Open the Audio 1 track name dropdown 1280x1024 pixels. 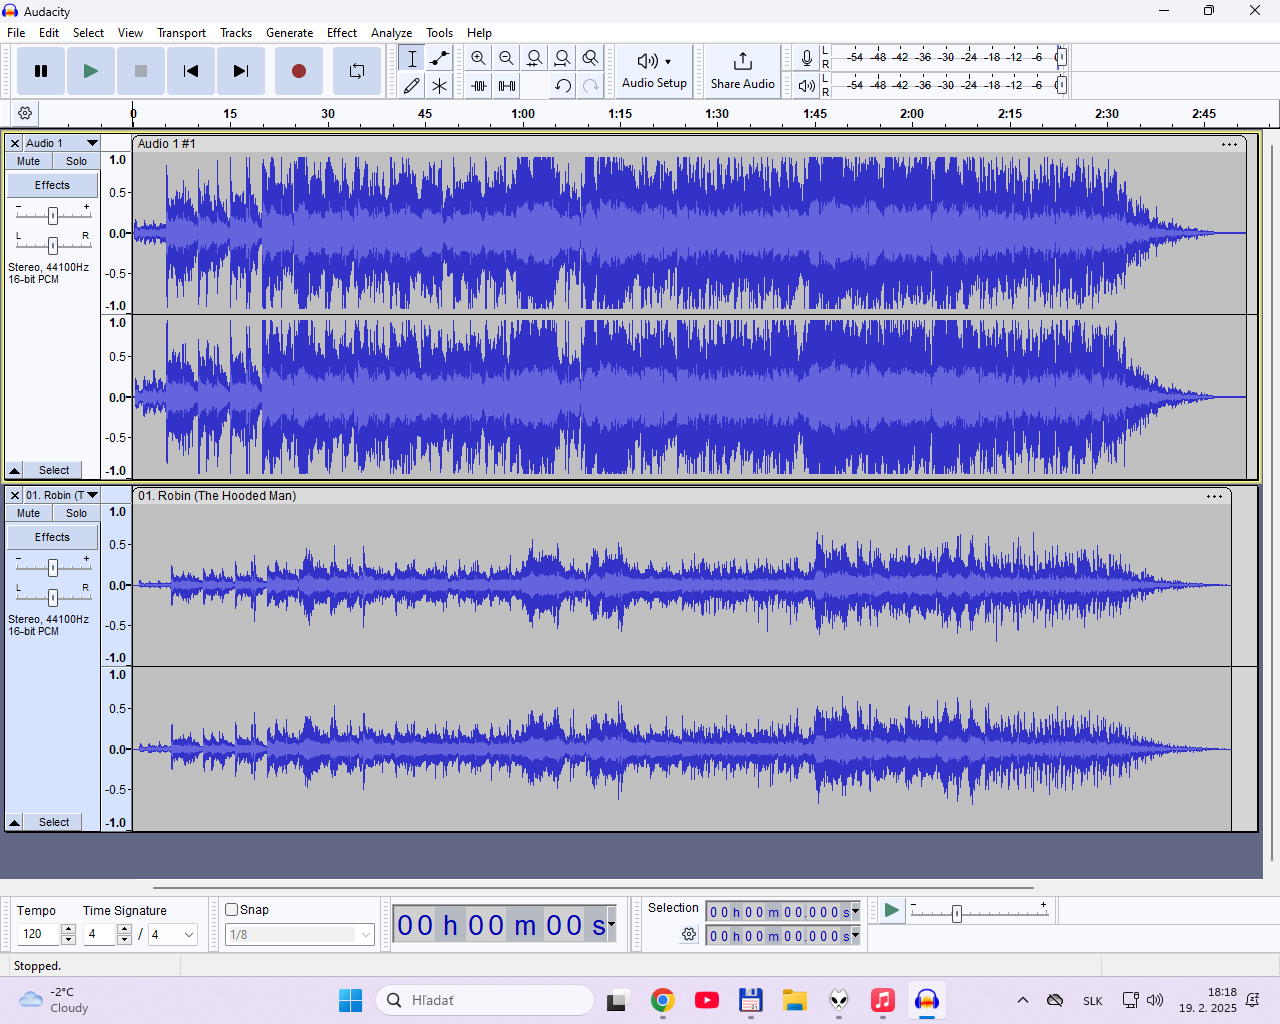coord(61,143)
